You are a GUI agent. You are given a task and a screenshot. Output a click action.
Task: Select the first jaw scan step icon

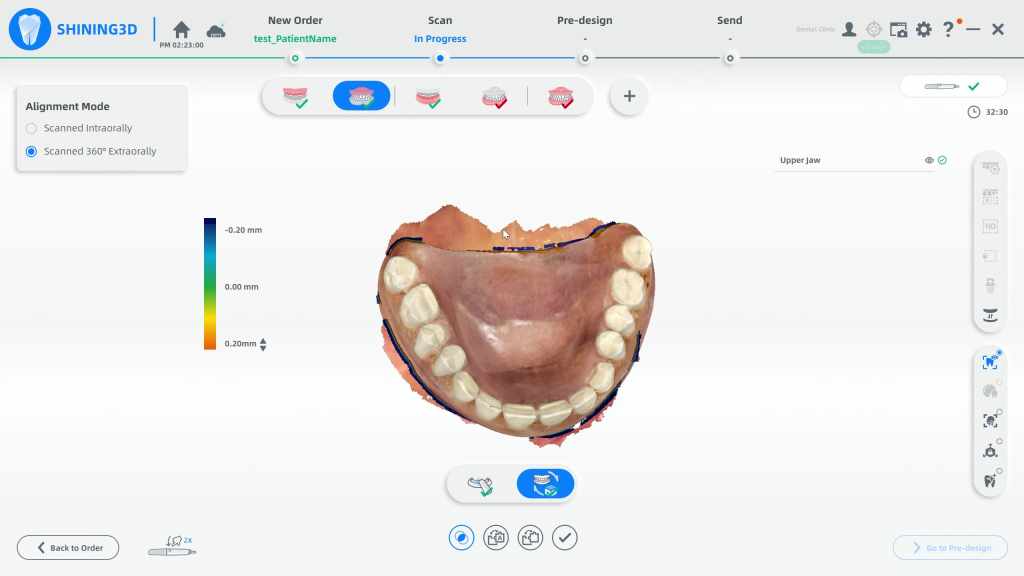pos(296,97)
